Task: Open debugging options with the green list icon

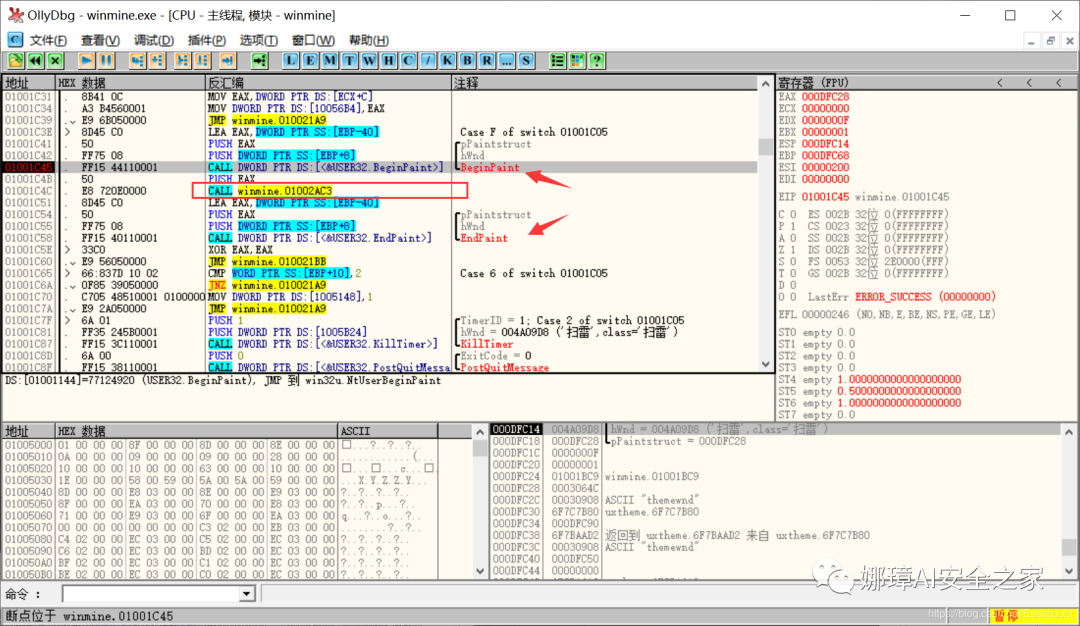Action: [557, 61]
